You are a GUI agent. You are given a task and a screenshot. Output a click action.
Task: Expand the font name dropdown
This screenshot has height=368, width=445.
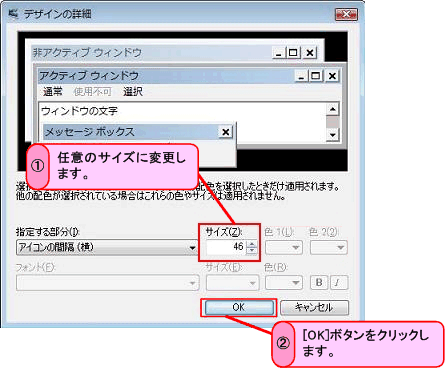[108, 283]
